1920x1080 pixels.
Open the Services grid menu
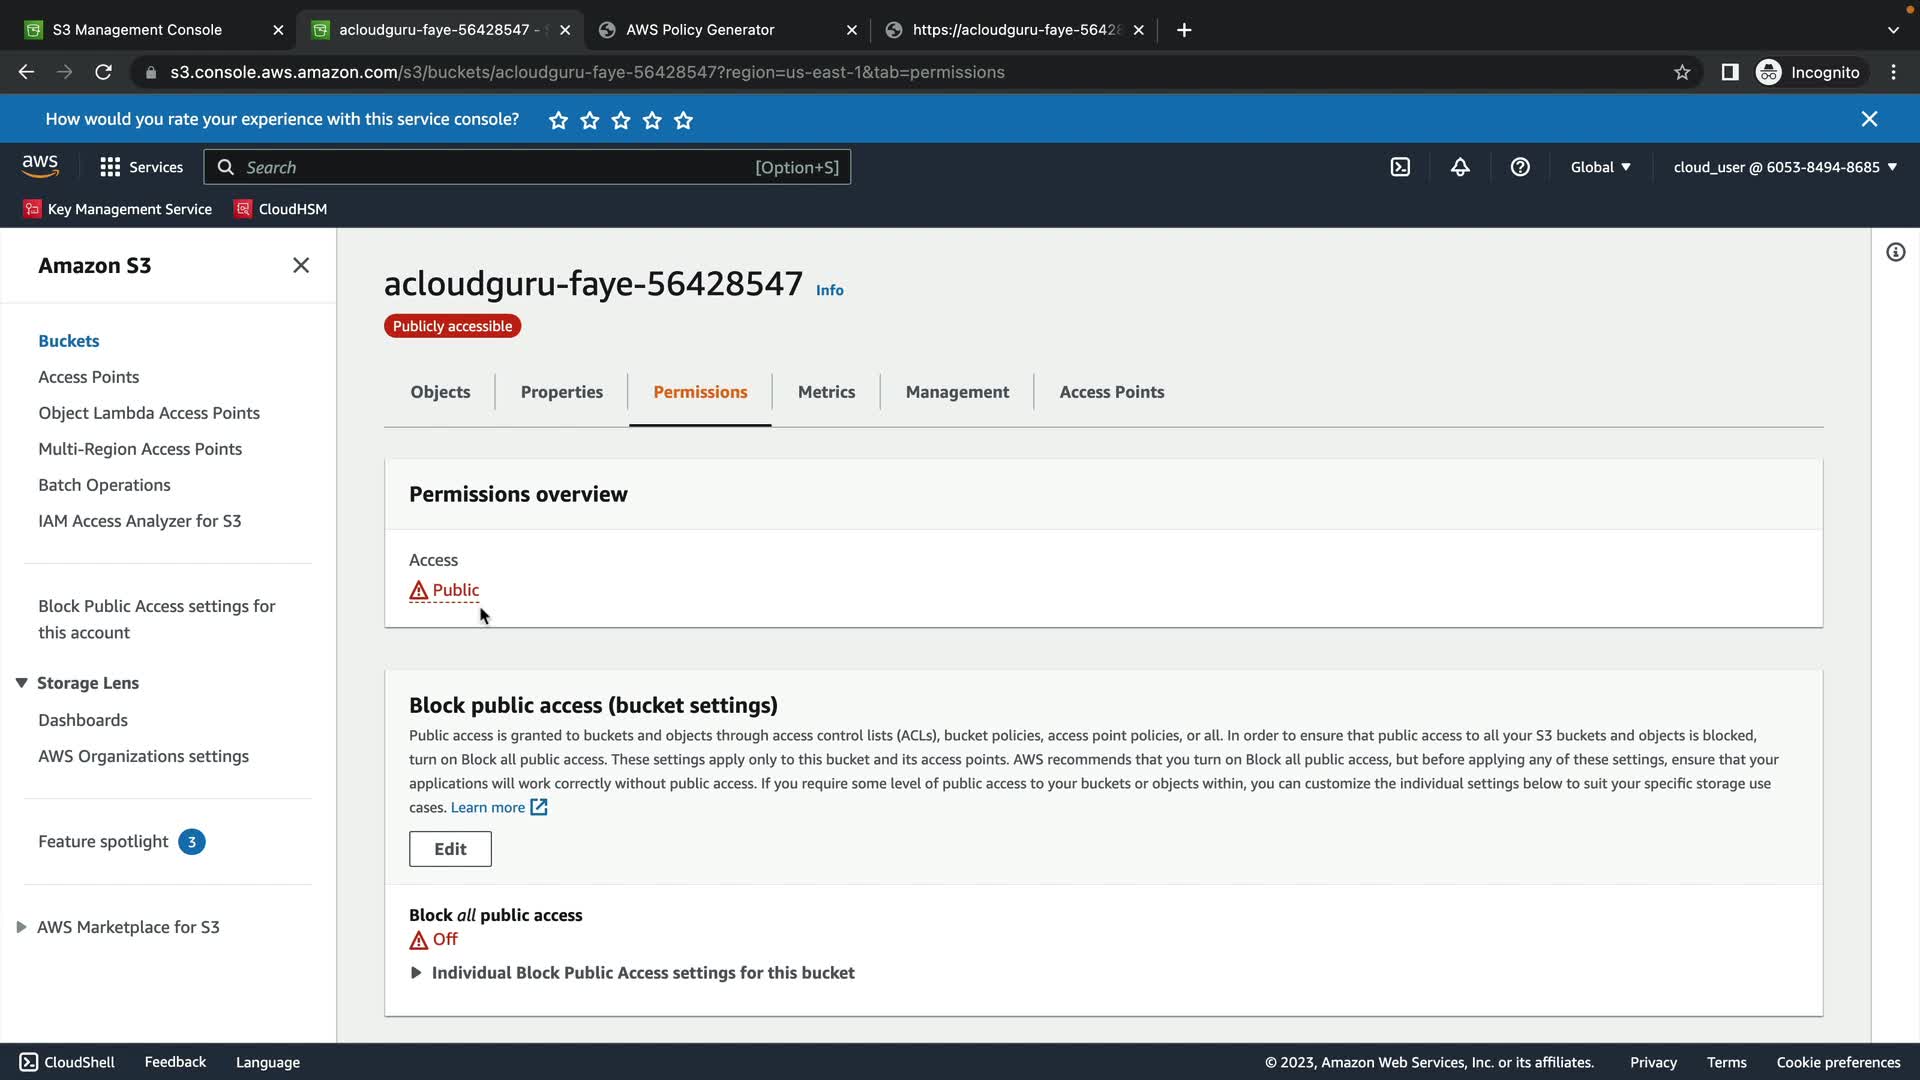(x=141, y=167)
